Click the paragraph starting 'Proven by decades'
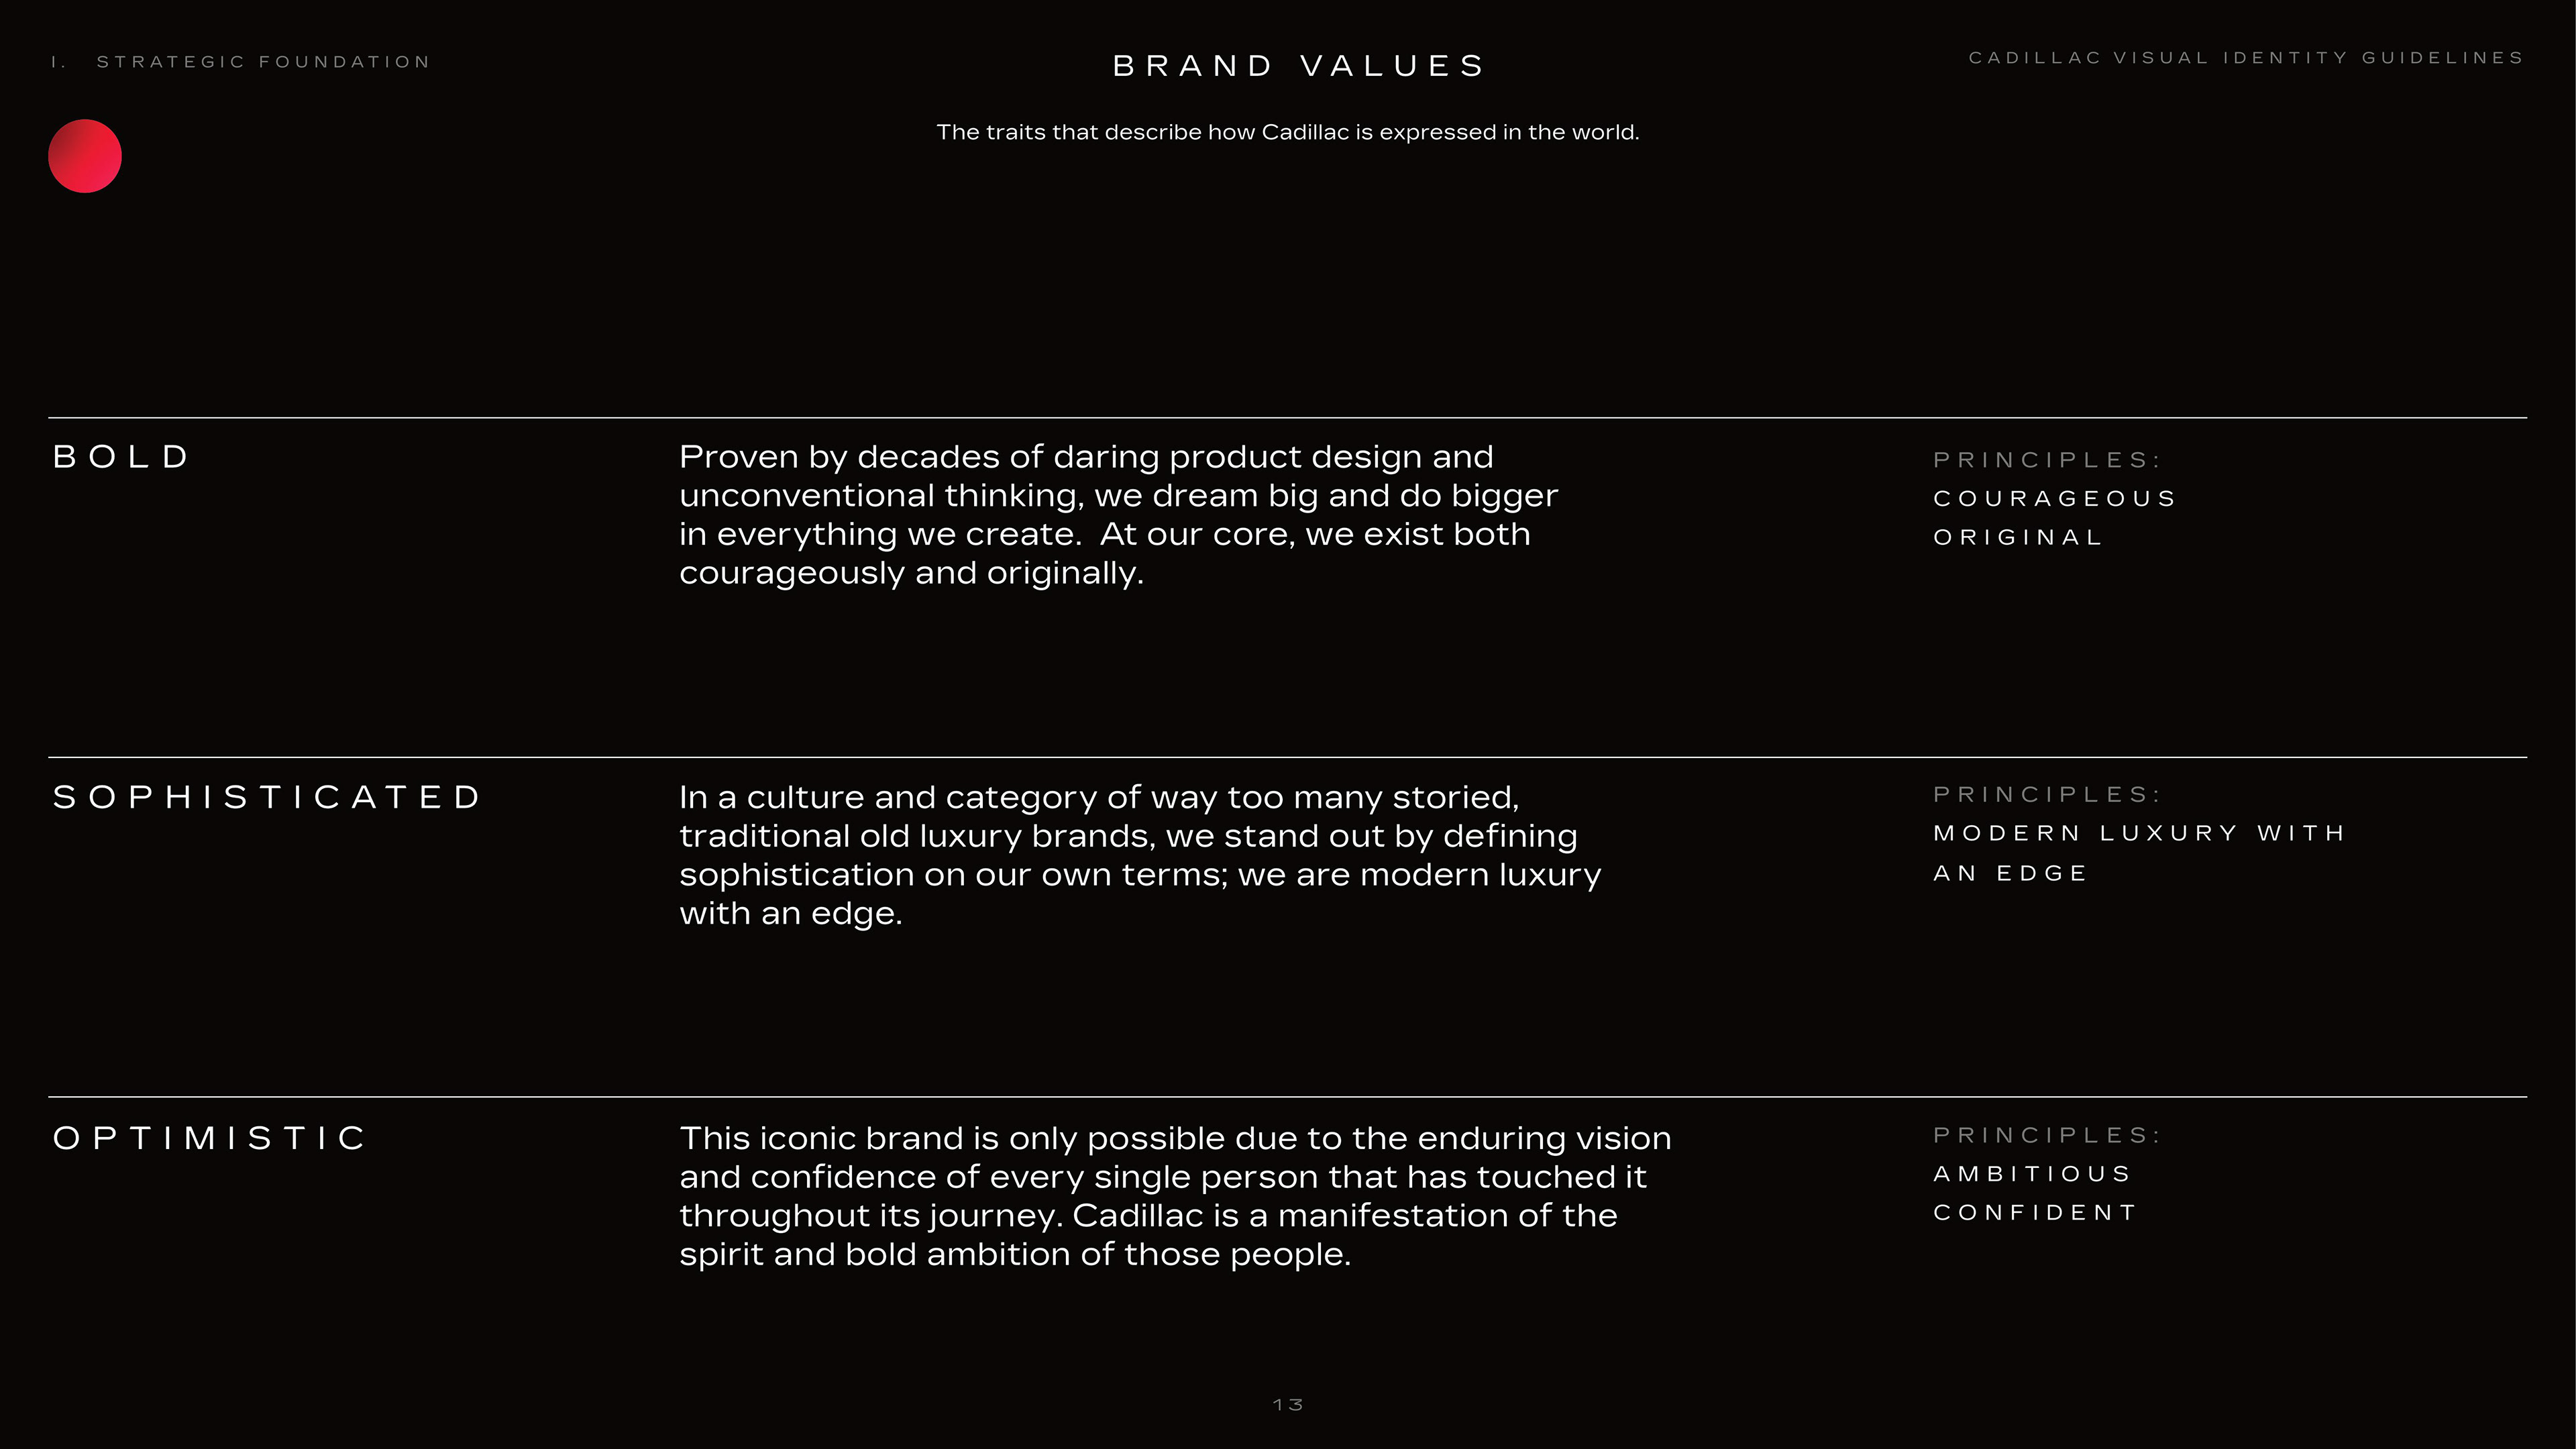 click(1118, 514)
